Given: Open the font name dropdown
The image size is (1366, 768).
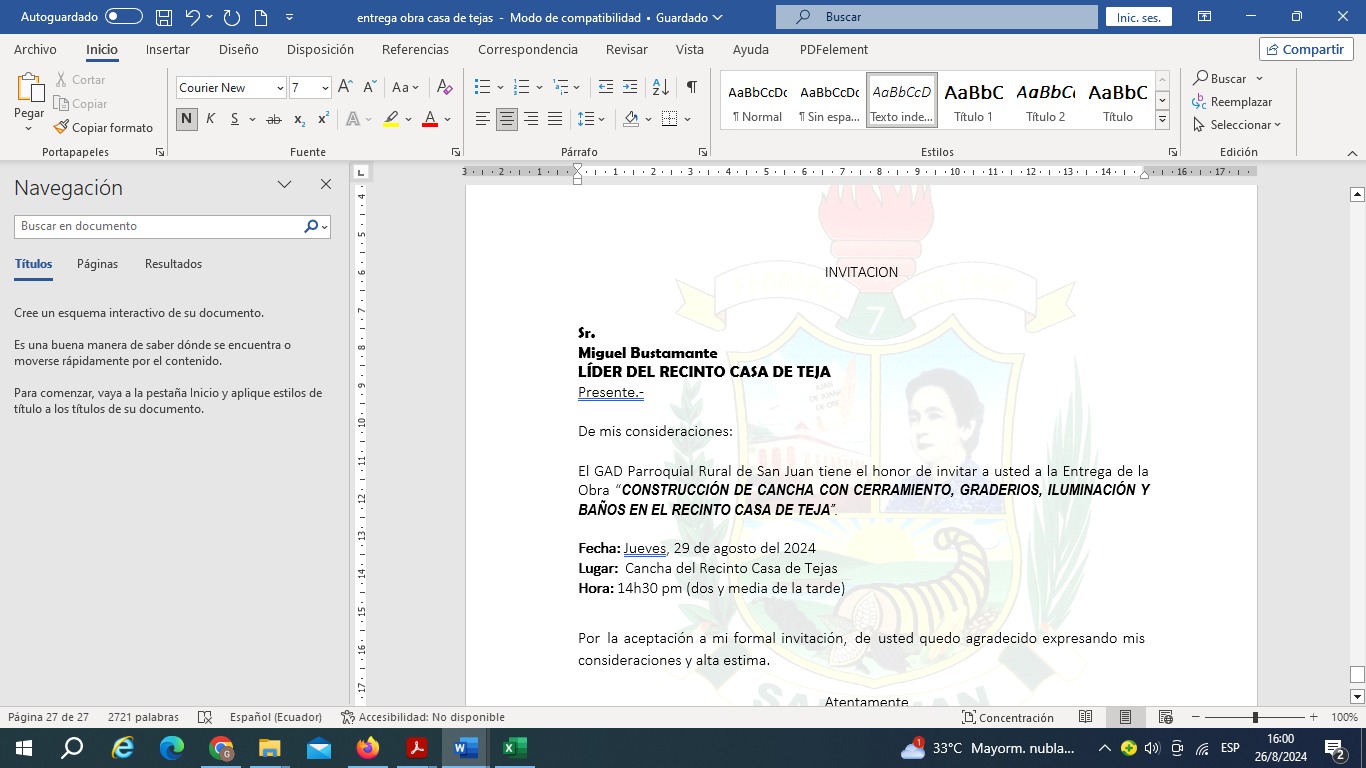Looking at the screenshot, I should point(280,88).
